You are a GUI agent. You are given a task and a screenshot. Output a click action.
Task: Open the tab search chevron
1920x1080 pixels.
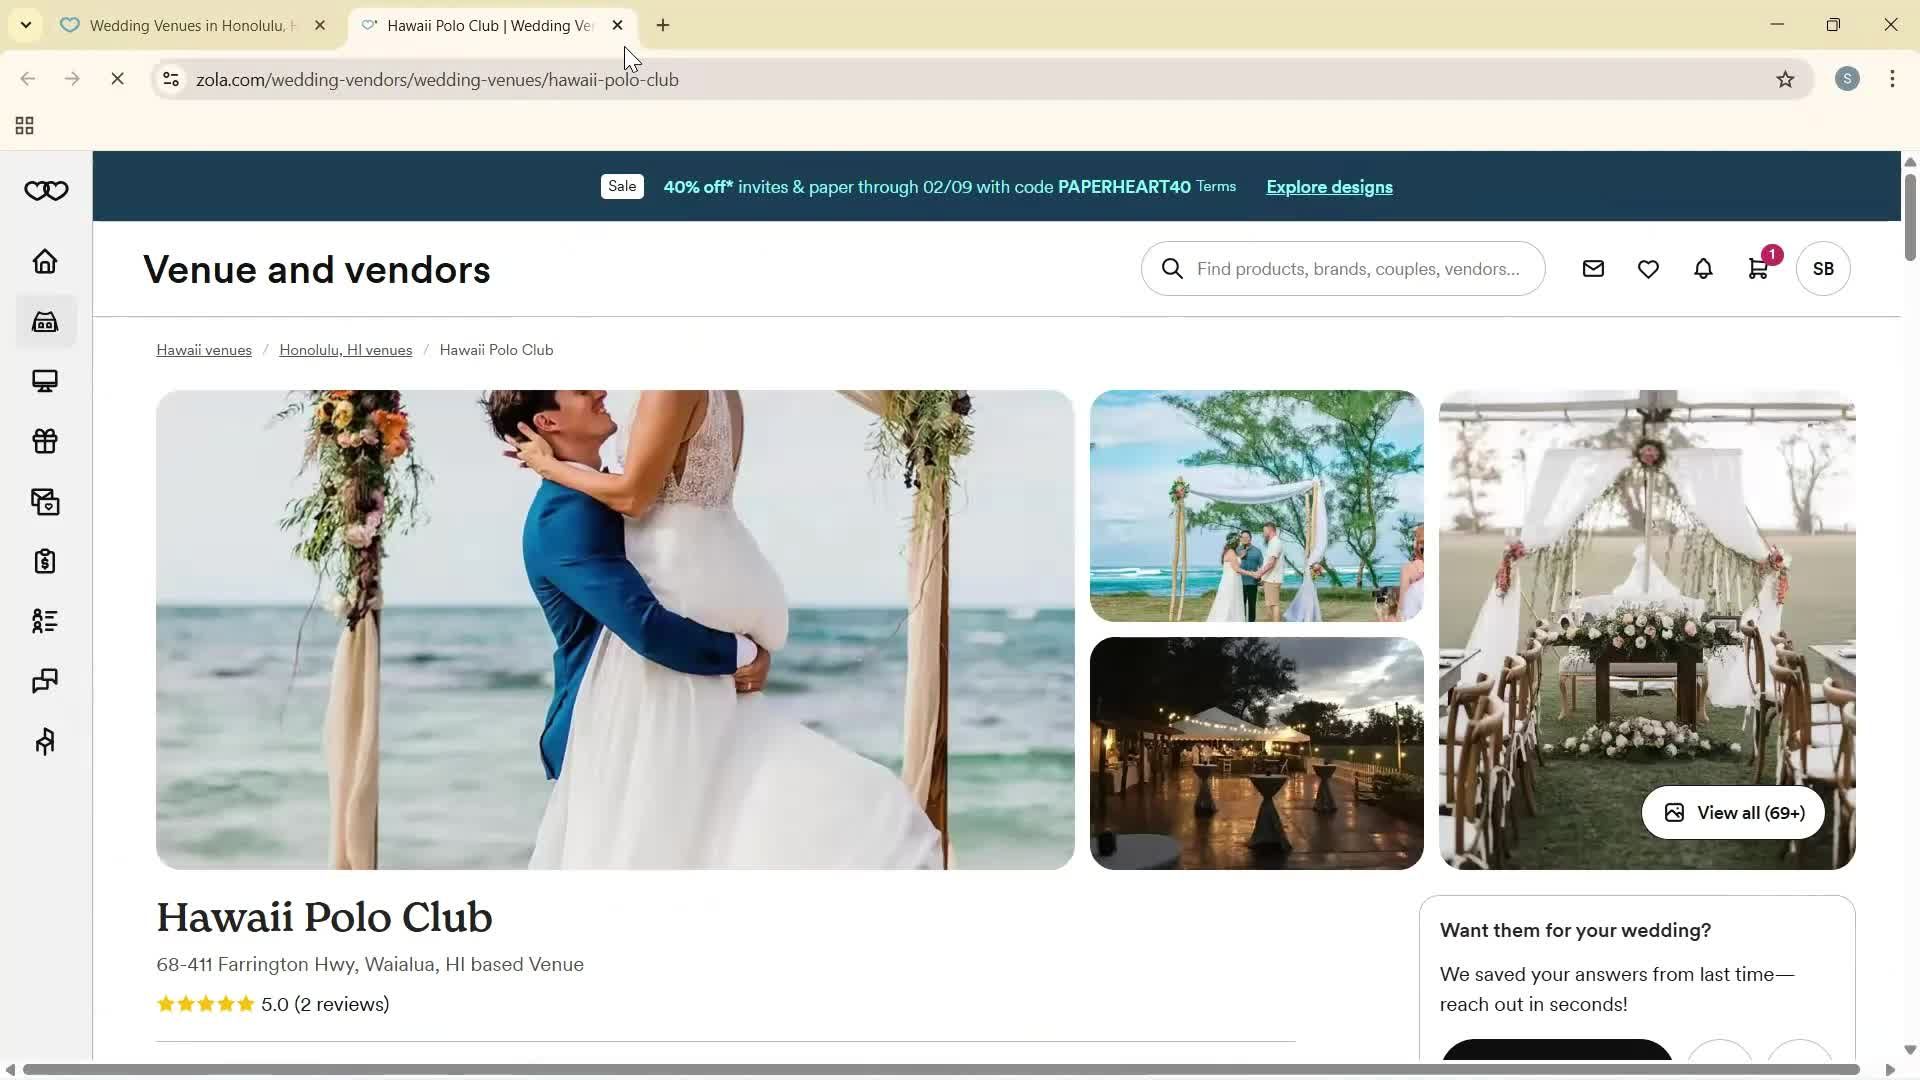26,25
